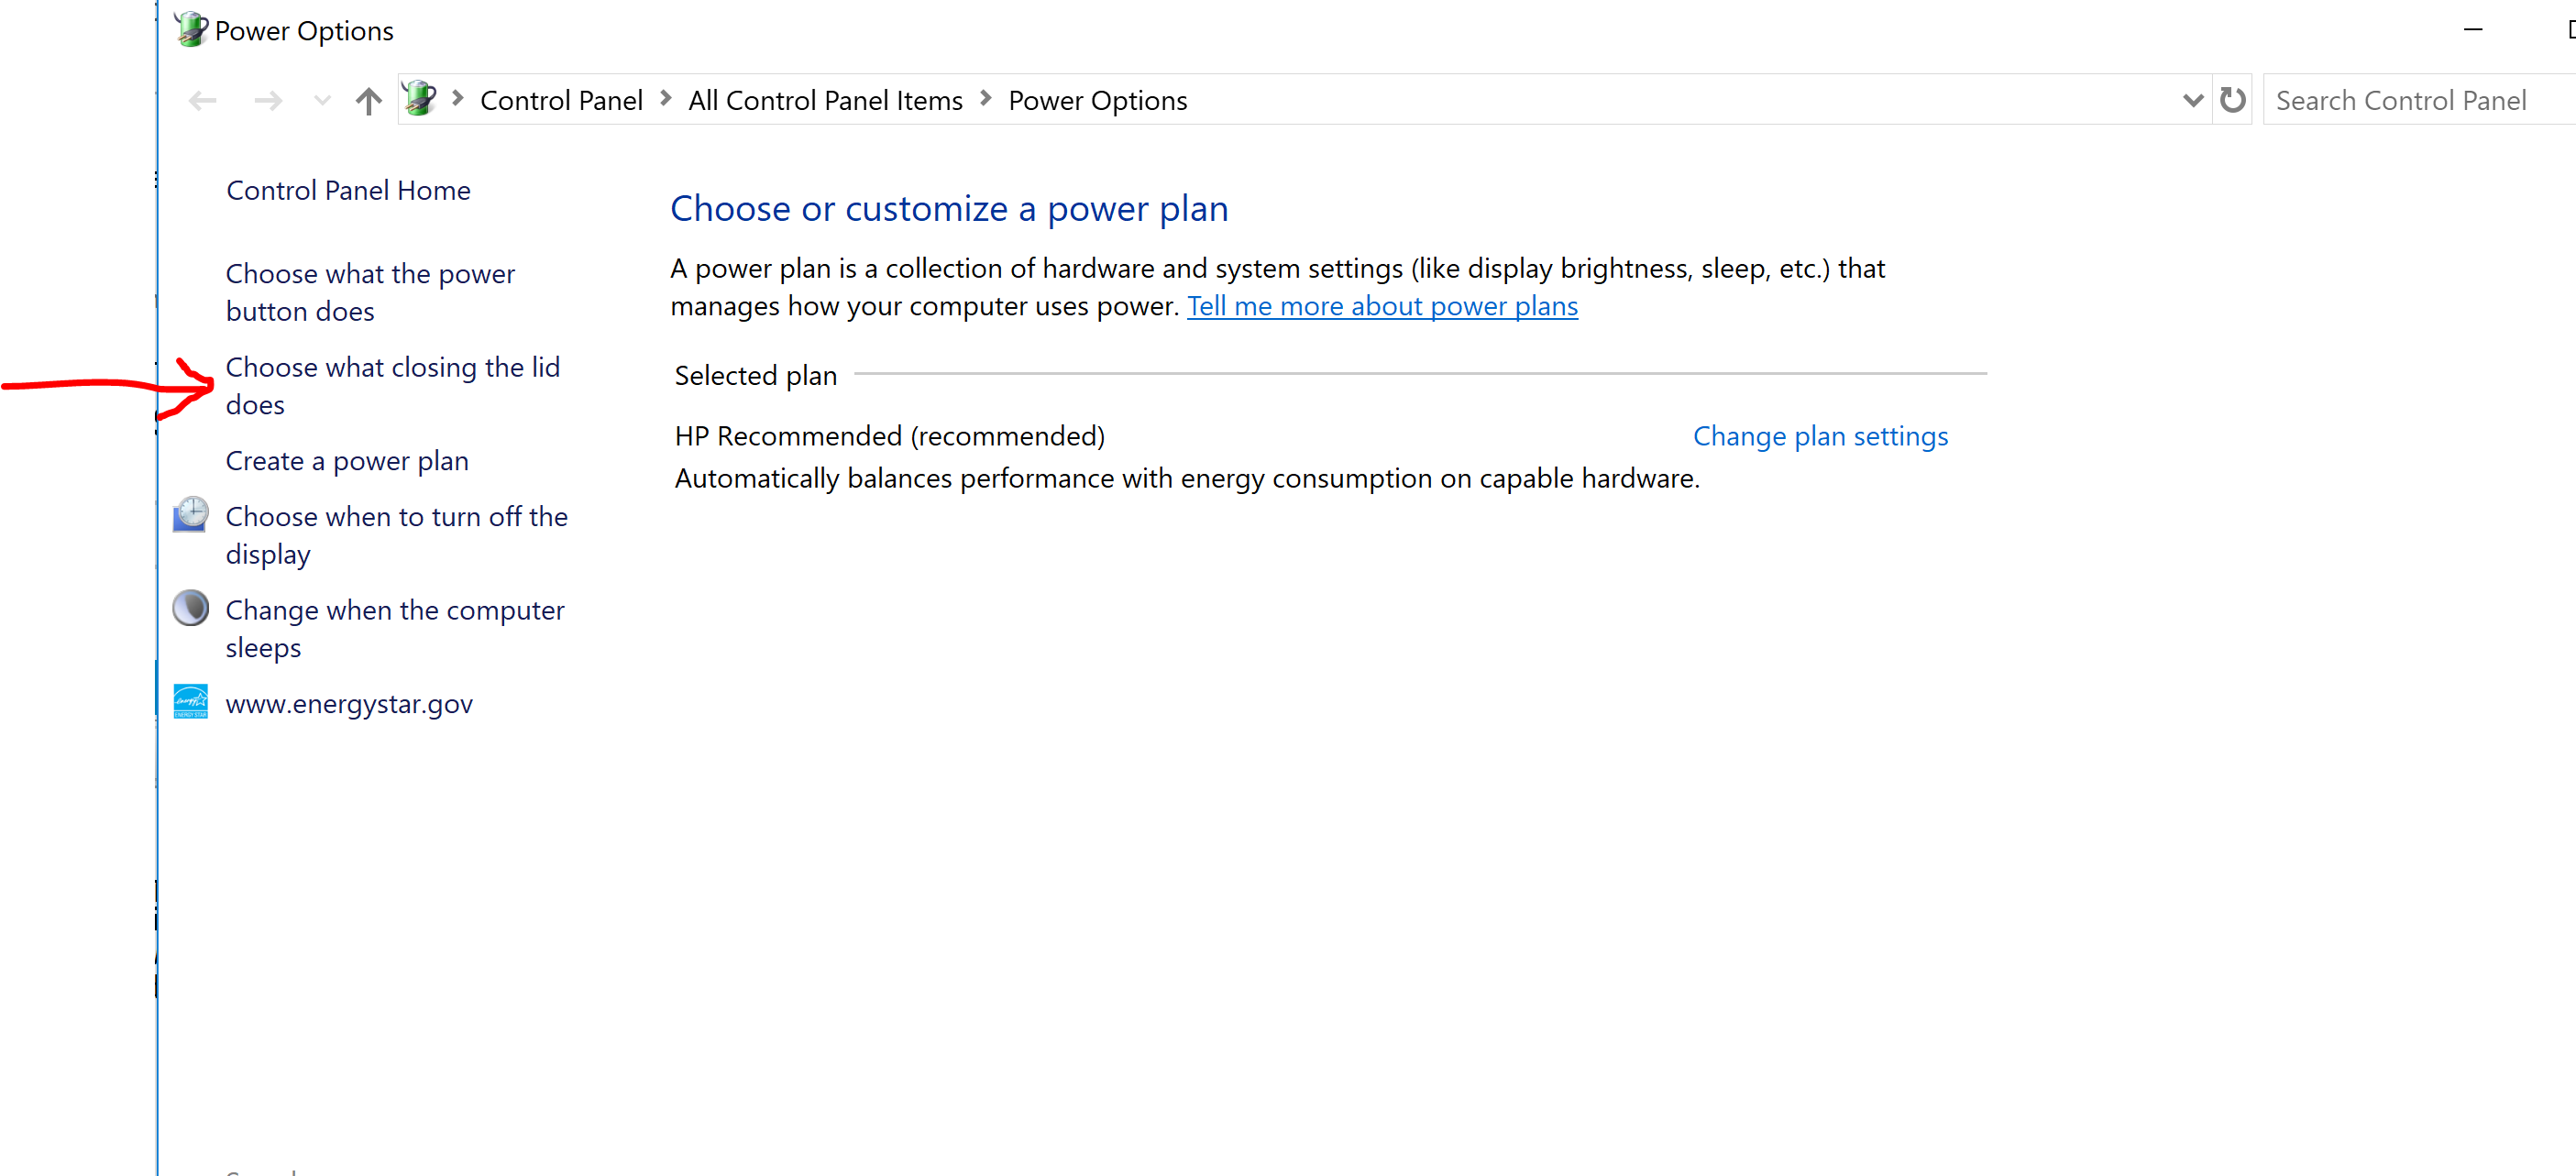Open Tell me more about power plans

(x=1382, y=306)
